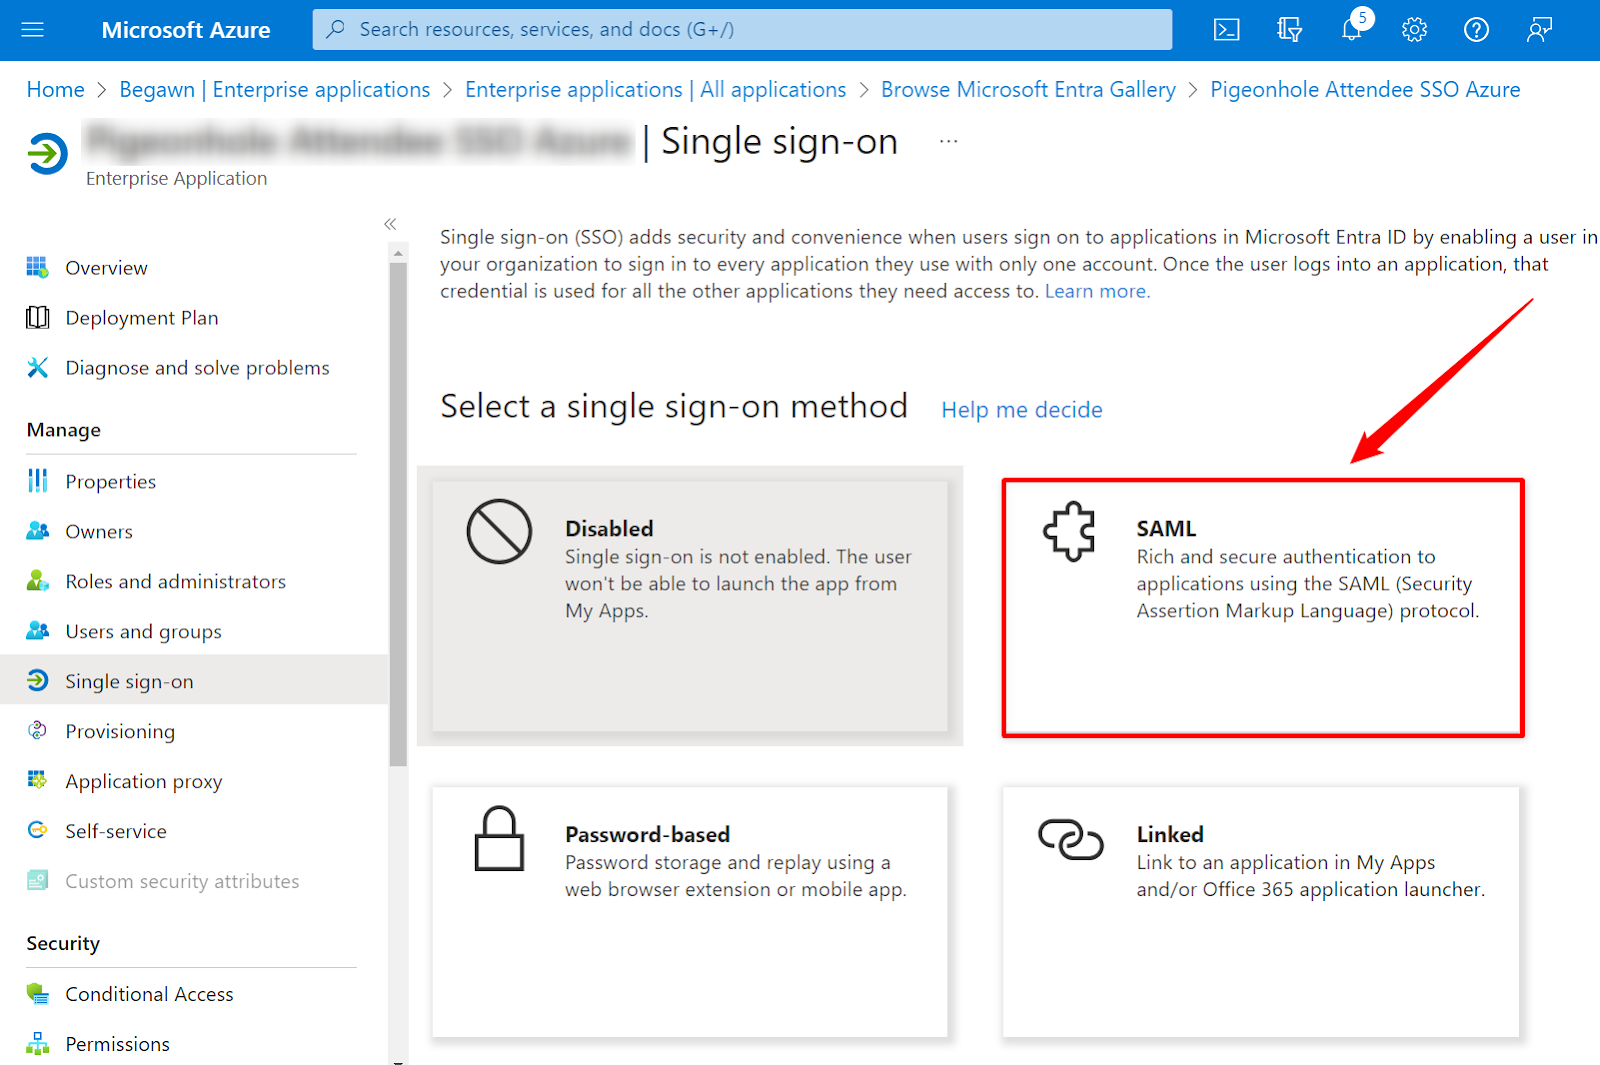Click Roles and administrators icon

[37, 581]
